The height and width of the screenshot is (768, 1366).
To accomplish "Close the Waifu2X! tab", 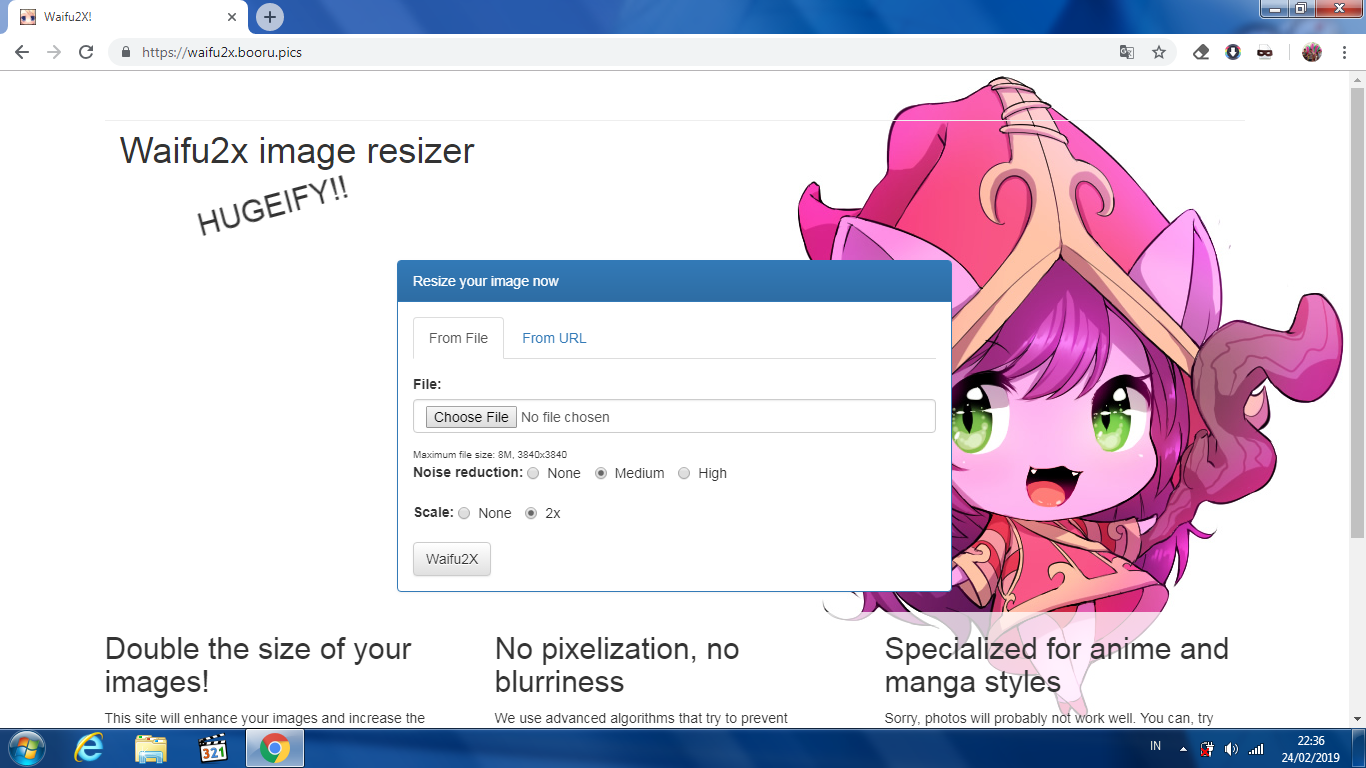I will tap(232, 17).
